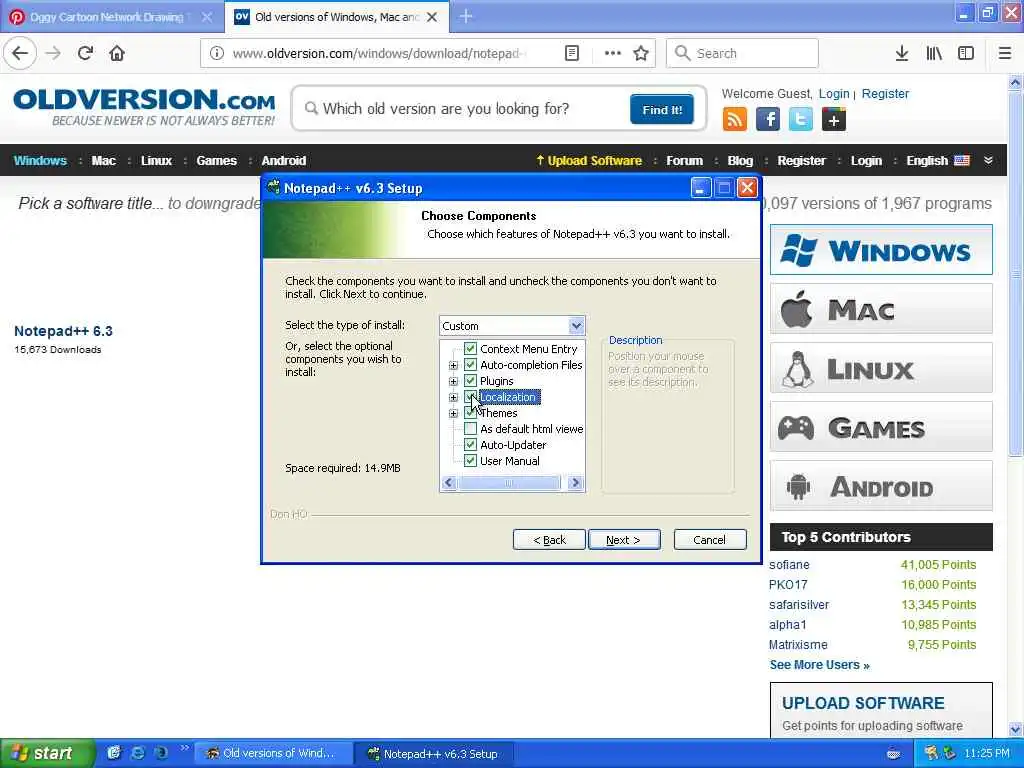Toggle Auto-Updater checkbox
The width and height of the screenshot is (1024, 768).
pos(470,445)
